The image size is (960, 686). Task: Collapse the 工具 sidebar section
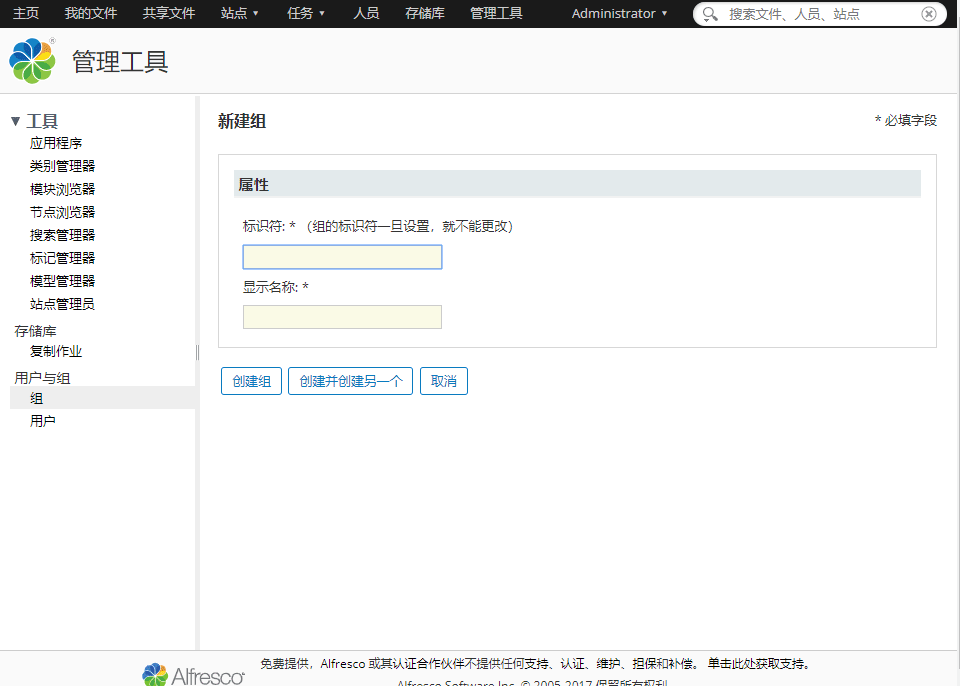[x=17, y=120]
